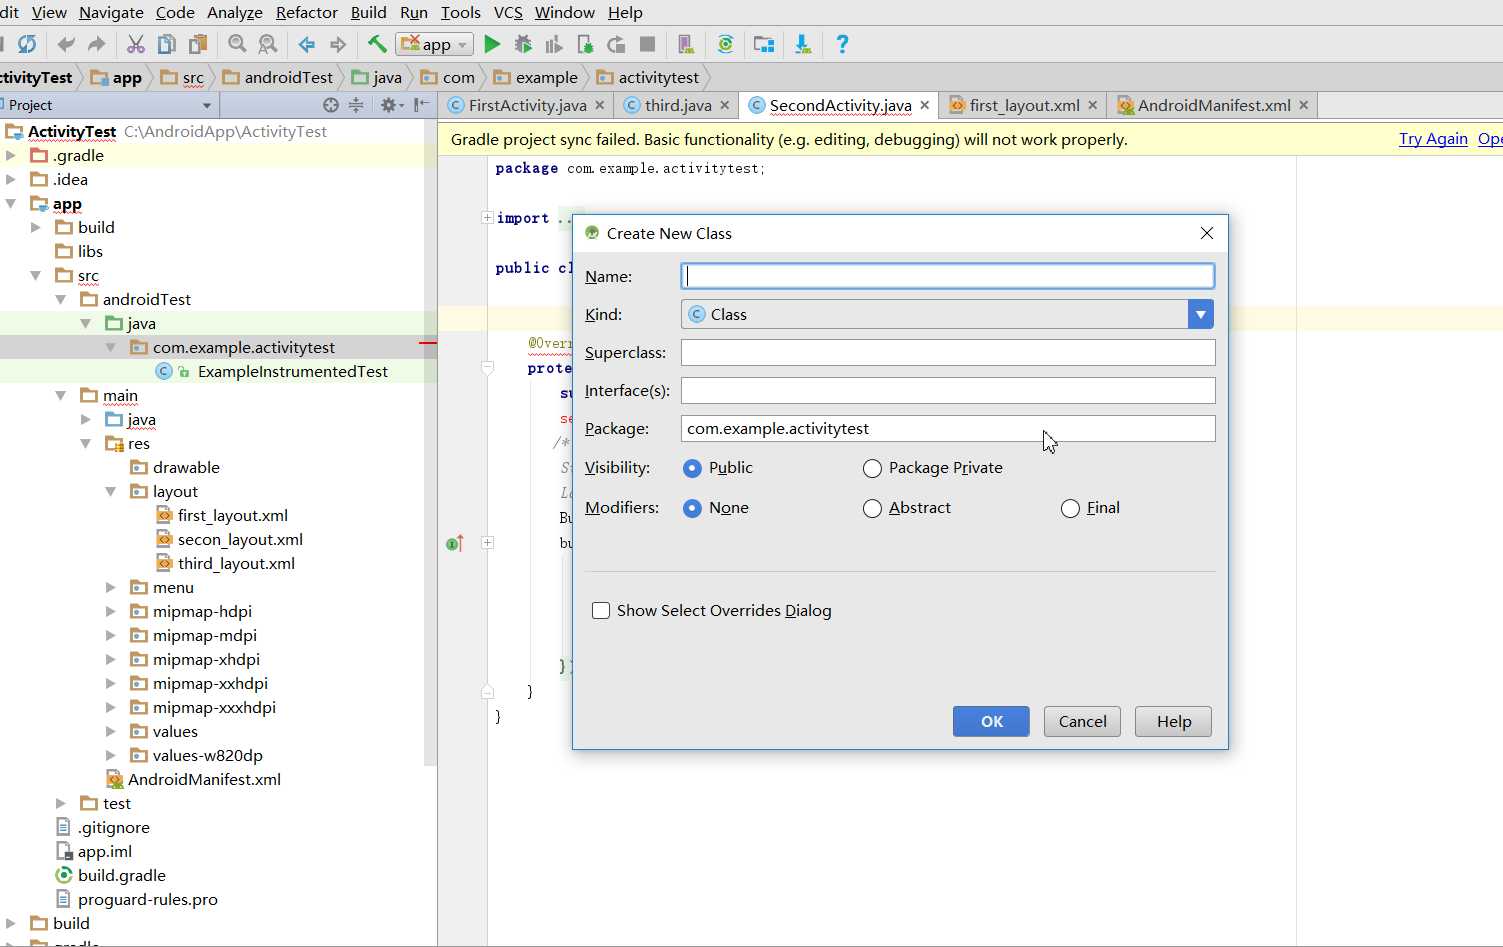Open the Build menu
The height and width of the screenshot is (947, 1503).
(368, 12)
